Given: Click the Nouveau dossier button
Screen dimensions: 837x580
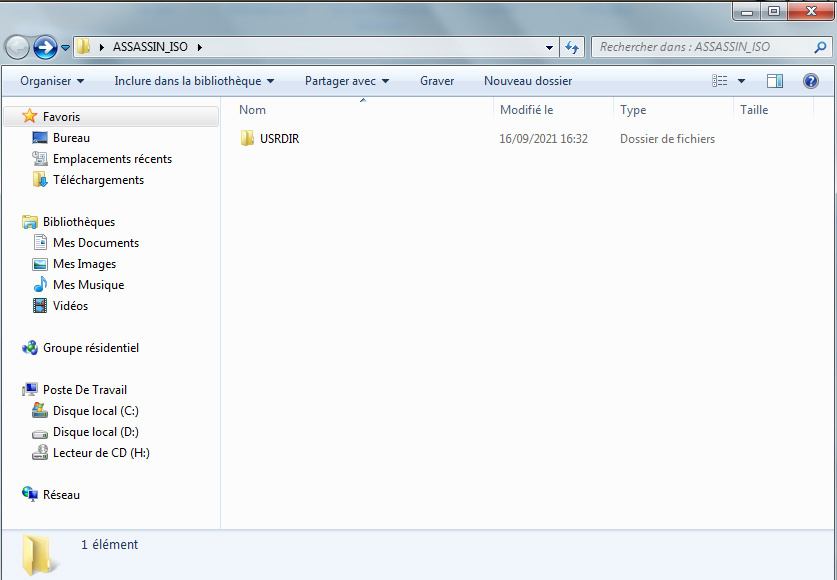Looking at the screenshot, I should pos(528,81).
